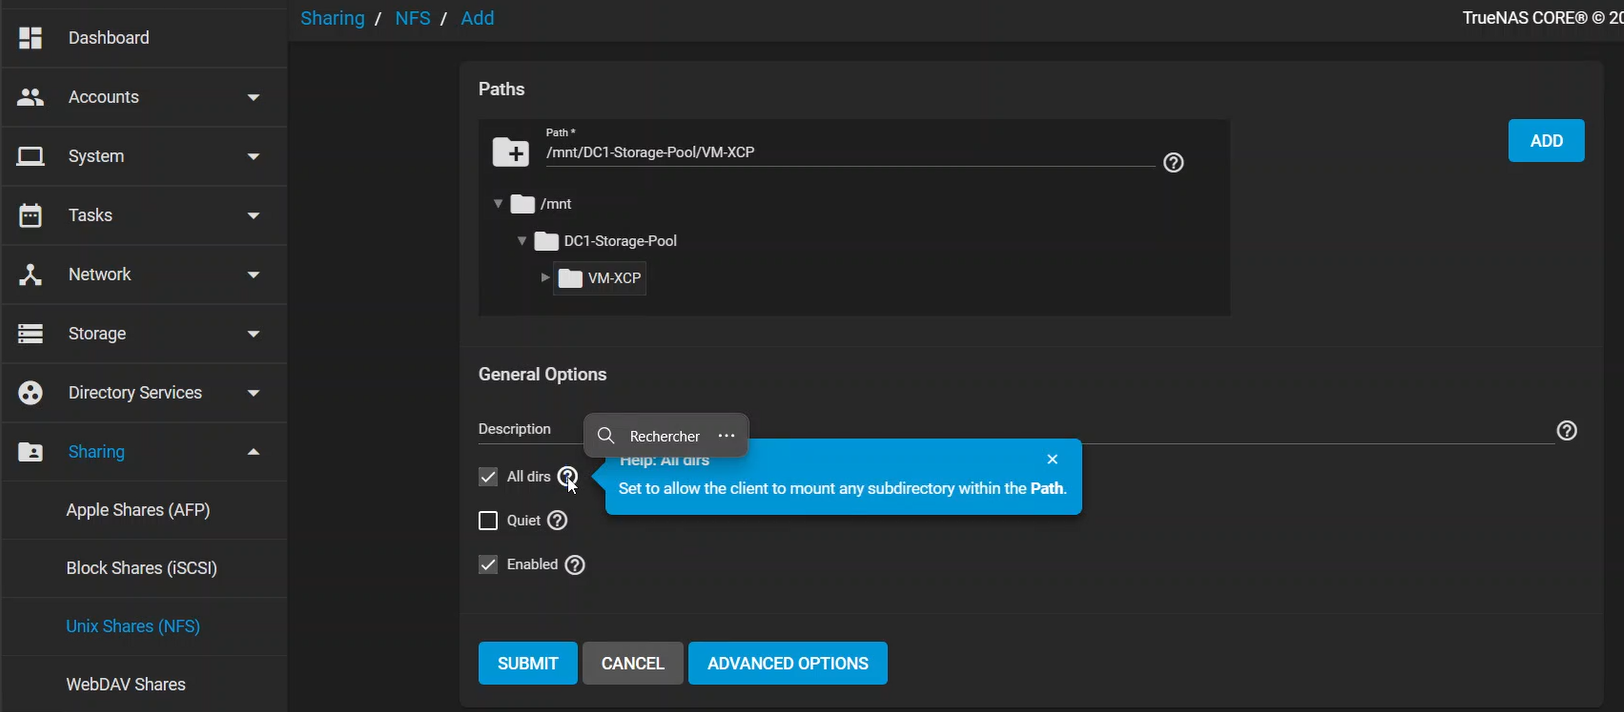Image resolution: width=1624 pixels, height=712 pixels.
Task: Expand the VM-XCP folder tree node
Action: click(545, 278)
